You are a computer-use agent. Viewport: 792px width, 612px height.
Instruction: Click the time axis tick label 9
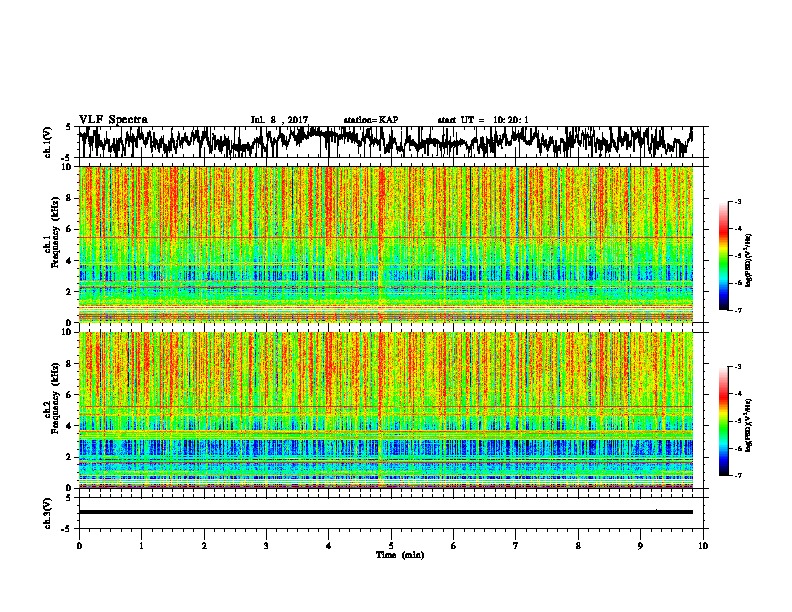coord(640,546)
